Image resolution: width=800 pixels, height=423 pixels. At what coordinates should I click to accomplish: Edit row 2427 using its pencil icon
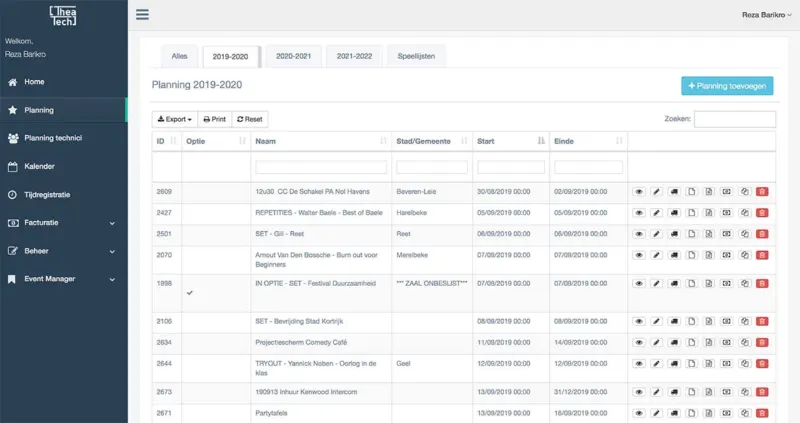point(657,213)
